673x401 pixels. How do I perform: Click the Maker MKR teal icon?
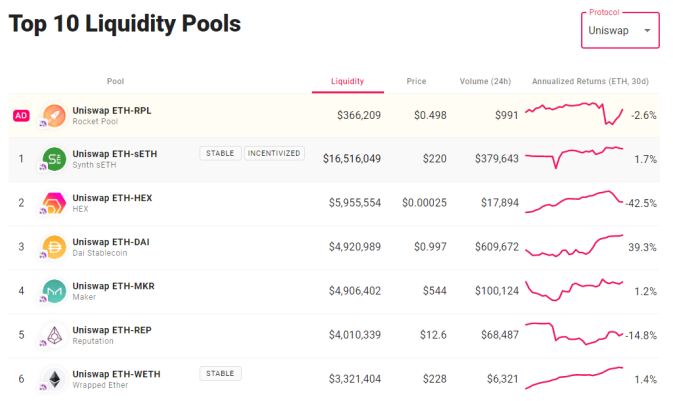point(55,292)
